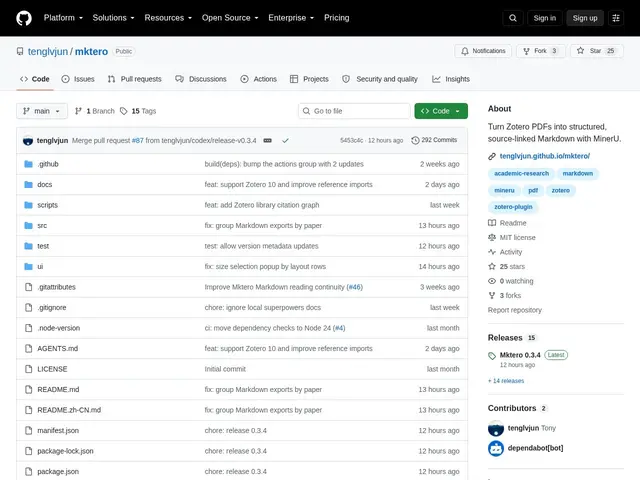
Task: Open the .node-version file
Action: [x=59, y=328]
